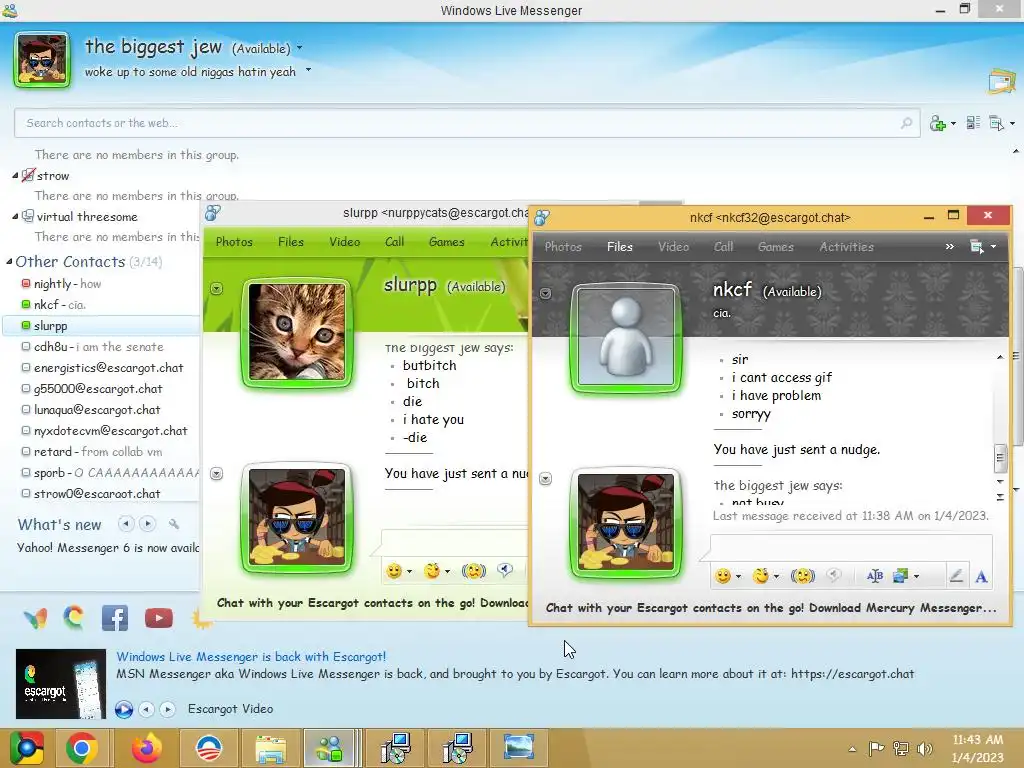Image resolution: width=1024 pixels, height=768 pixels.
Task: Show next What's new item
Action: tap(148, 524)
